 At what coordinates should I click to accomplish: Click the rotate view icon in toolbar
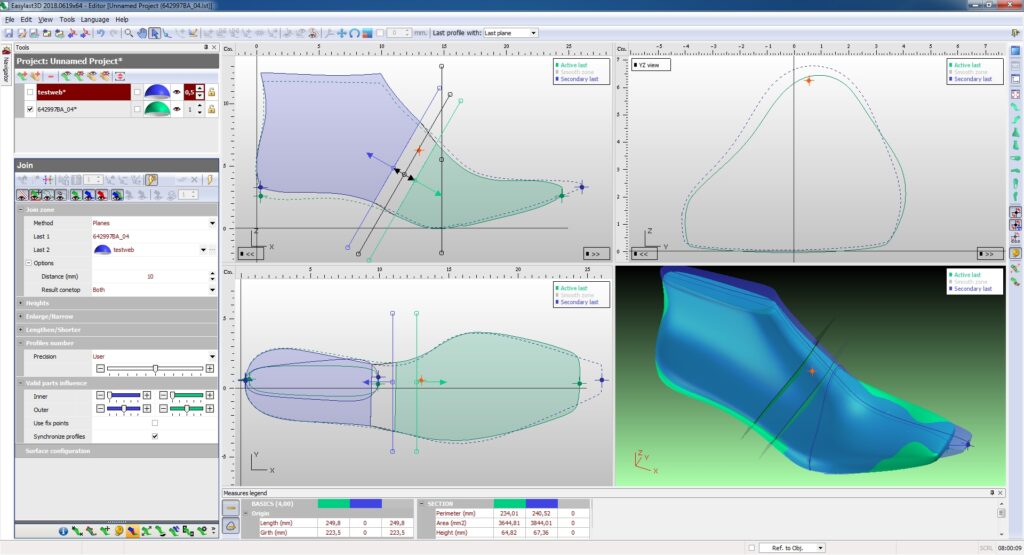point(354,33)
